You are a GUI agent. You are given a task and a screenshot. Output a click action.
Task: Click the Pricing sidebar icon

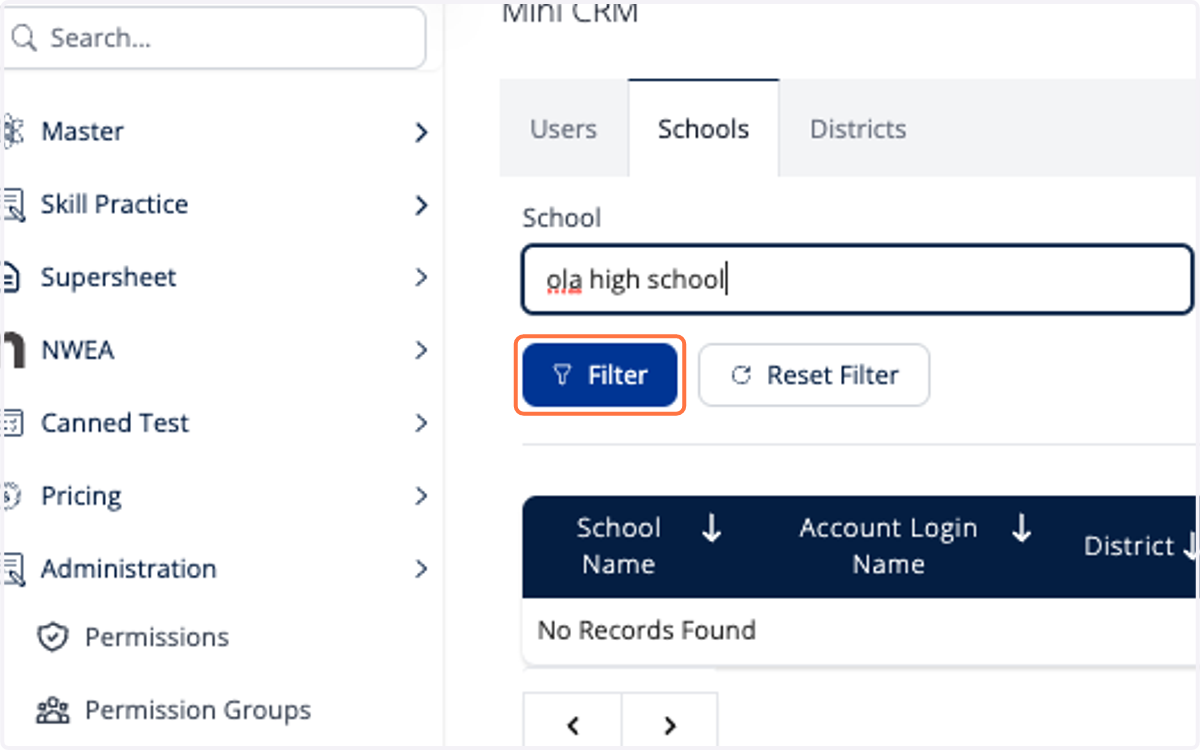coord(12,496)
